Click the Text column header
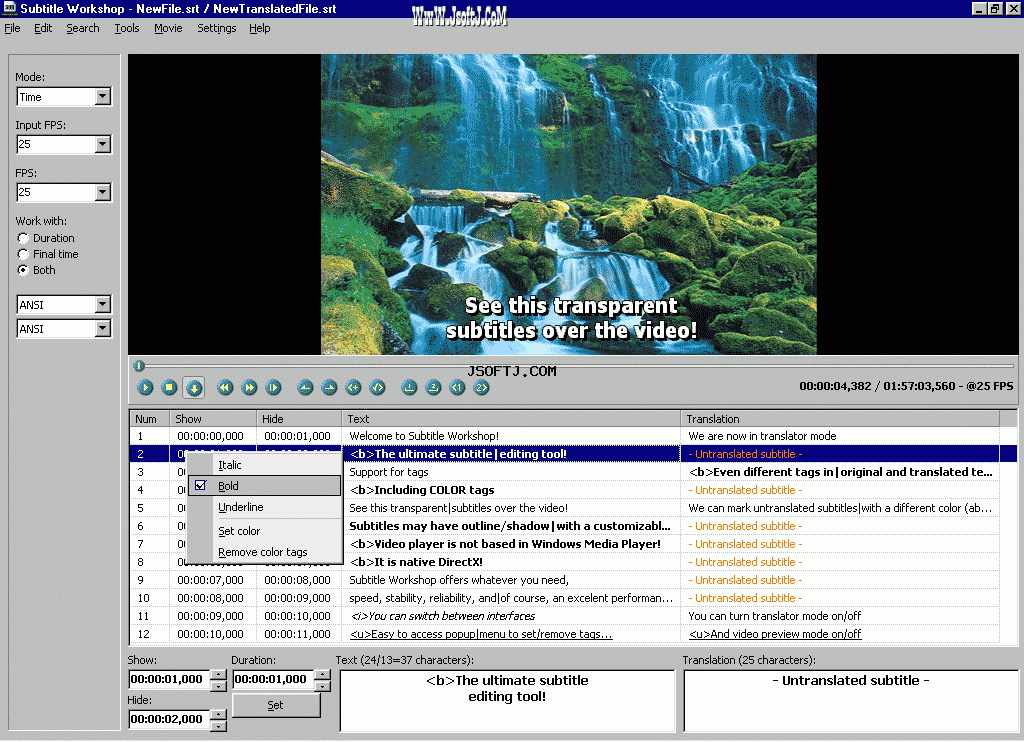The width and height of the screenshot is (1024, 742). pos(511,419)
